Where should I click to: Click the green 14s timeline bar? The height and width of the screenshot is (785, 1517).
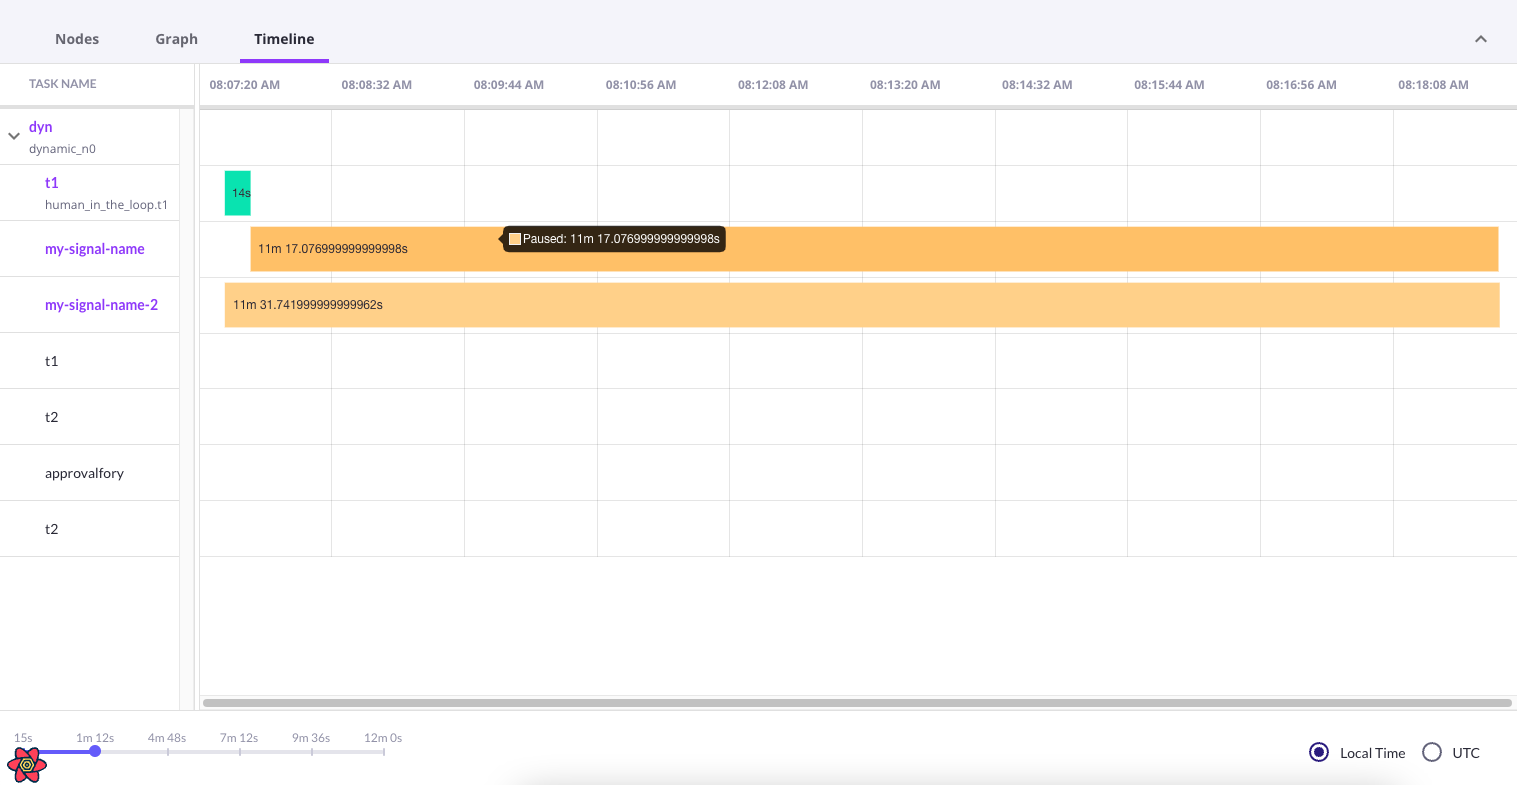click(x=238, y=193)
